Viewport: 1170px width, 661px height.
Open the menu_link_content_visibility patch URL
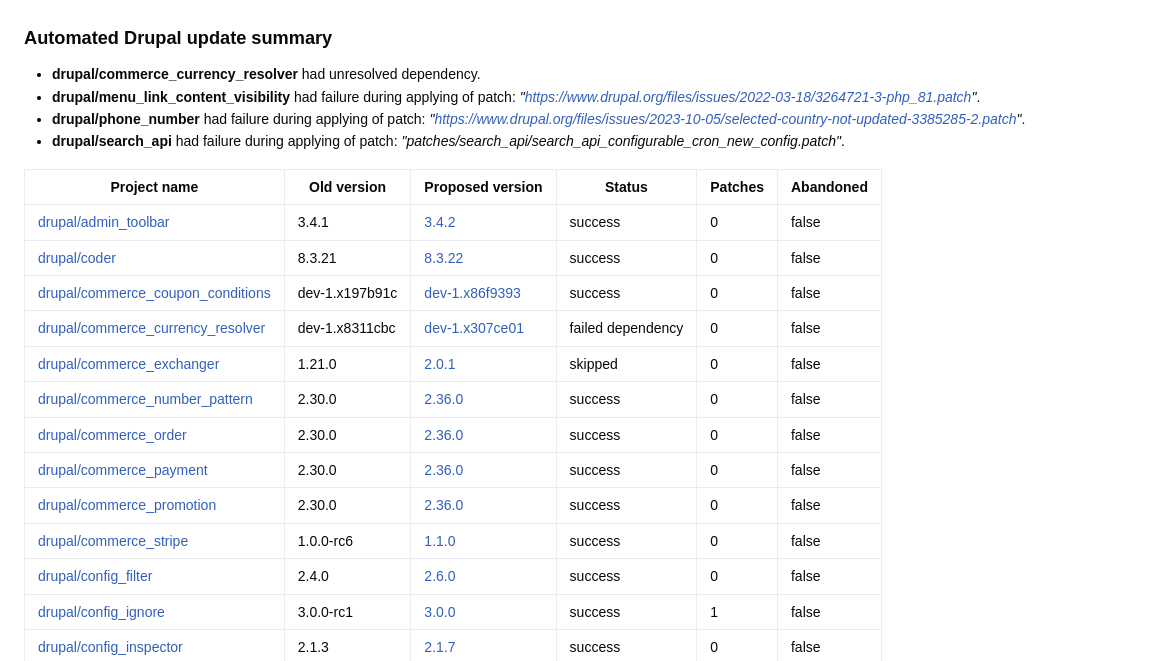[x=747, y=97]
